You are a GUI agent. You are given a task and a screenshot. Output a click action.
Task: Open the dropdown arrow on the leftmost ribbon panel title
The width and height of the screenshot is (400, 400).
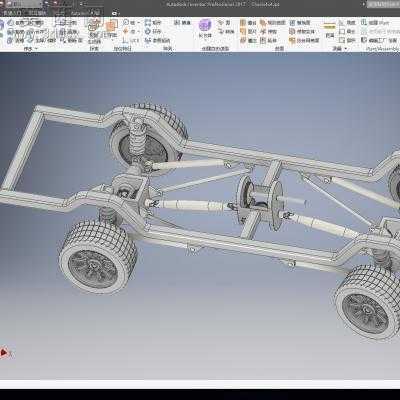[36, 49]
